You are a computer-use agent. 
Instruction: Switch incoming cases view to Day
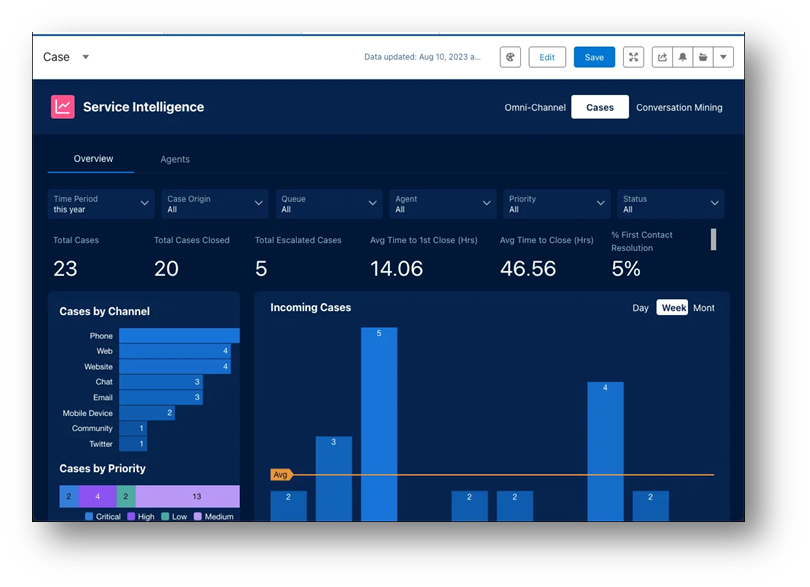pyautogui.click(x=640, y=308)
